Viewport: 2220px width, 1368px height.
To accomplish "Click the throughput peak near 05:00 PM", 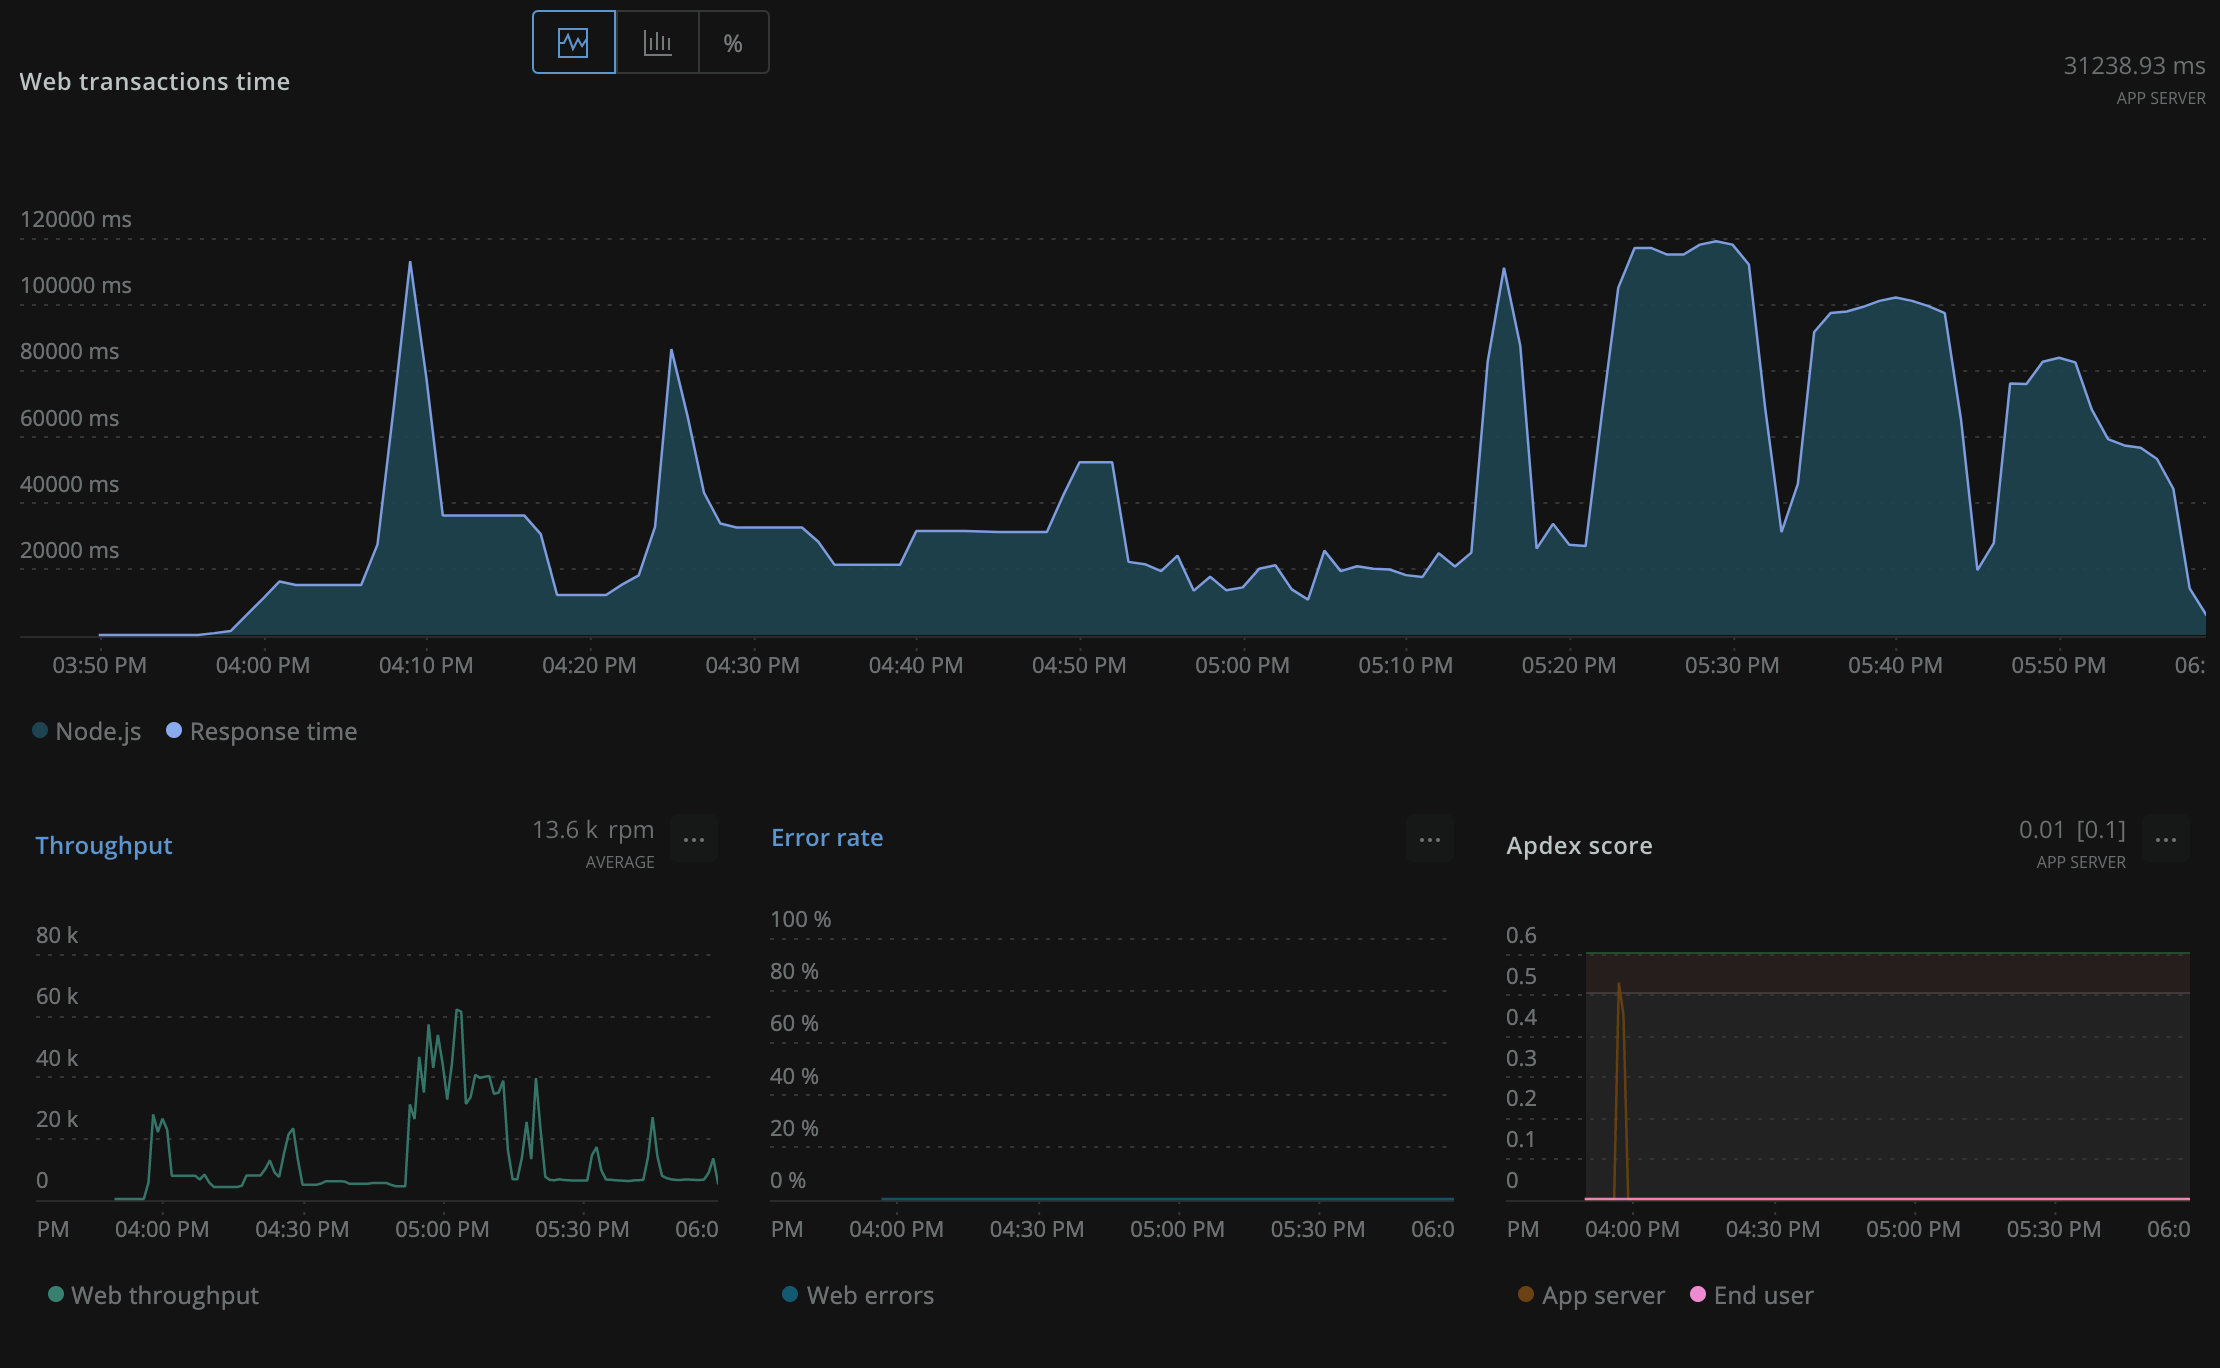I will pos(458,1011).
